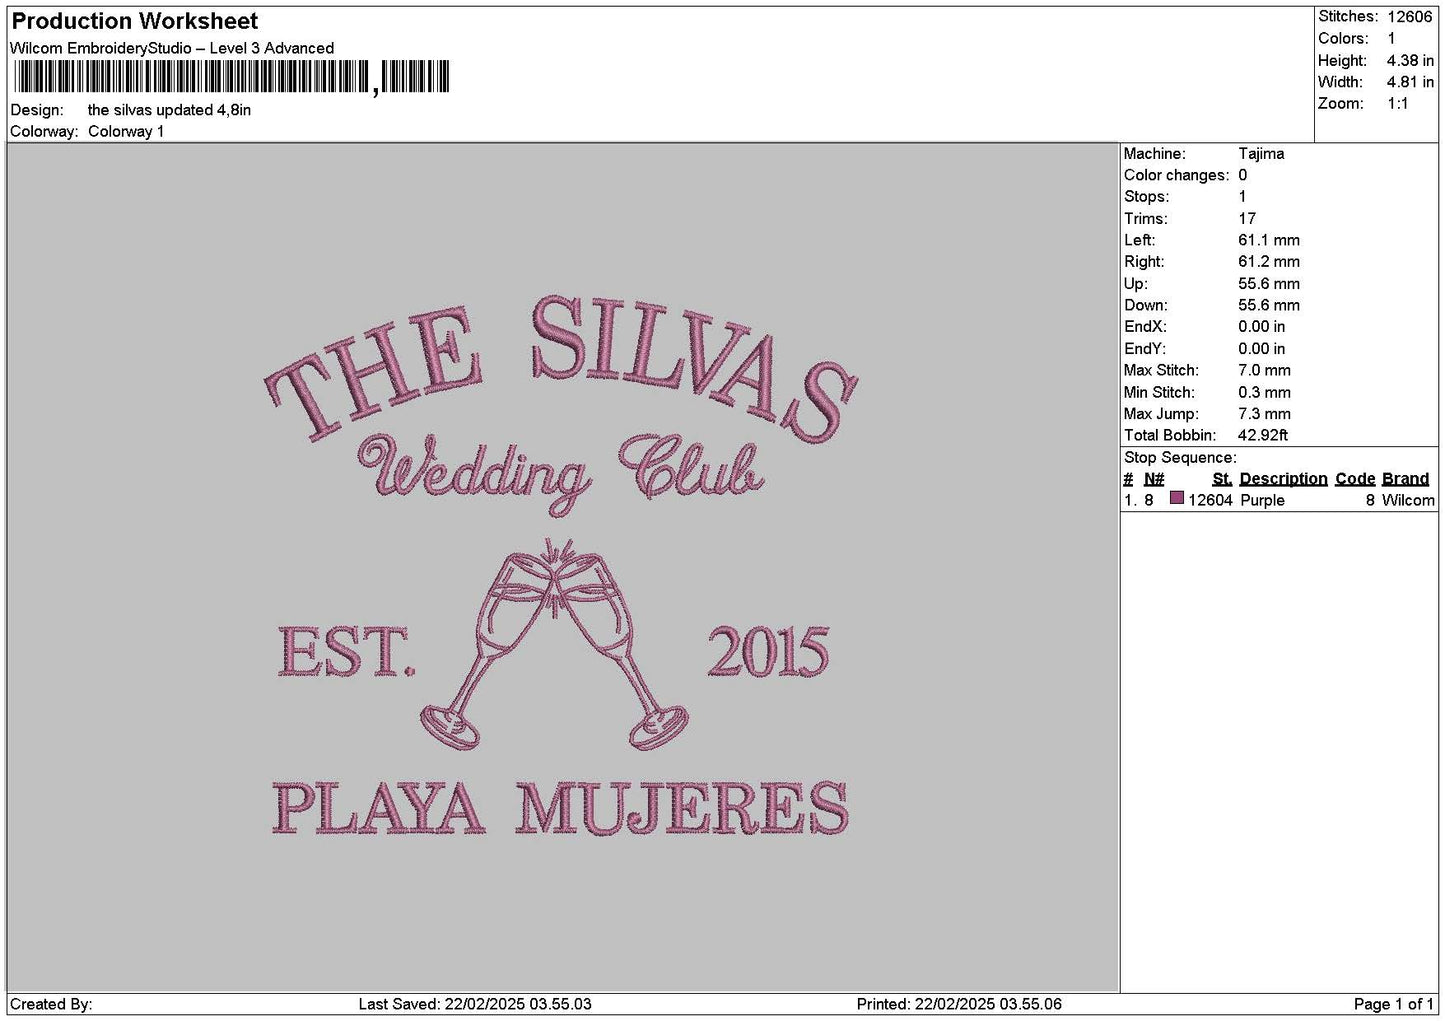Click the 'Description' column header

[x=1284, y=478]
